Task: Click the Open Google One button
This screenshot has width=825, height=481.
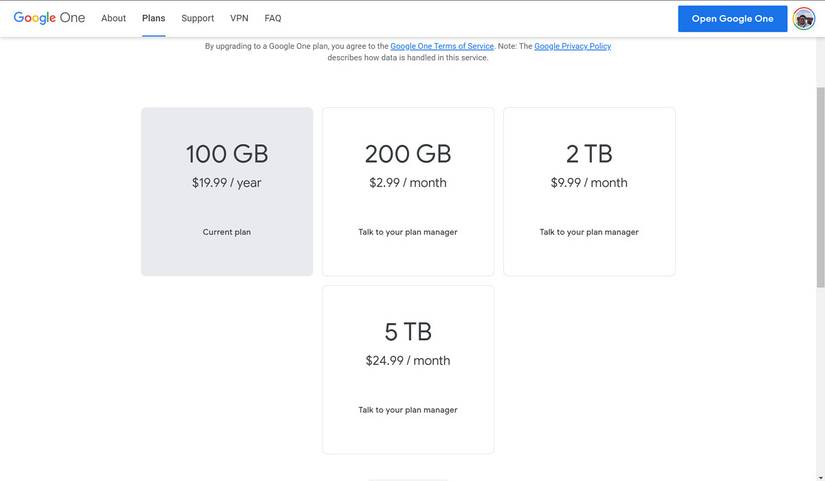Action: [x=732, y=19]
